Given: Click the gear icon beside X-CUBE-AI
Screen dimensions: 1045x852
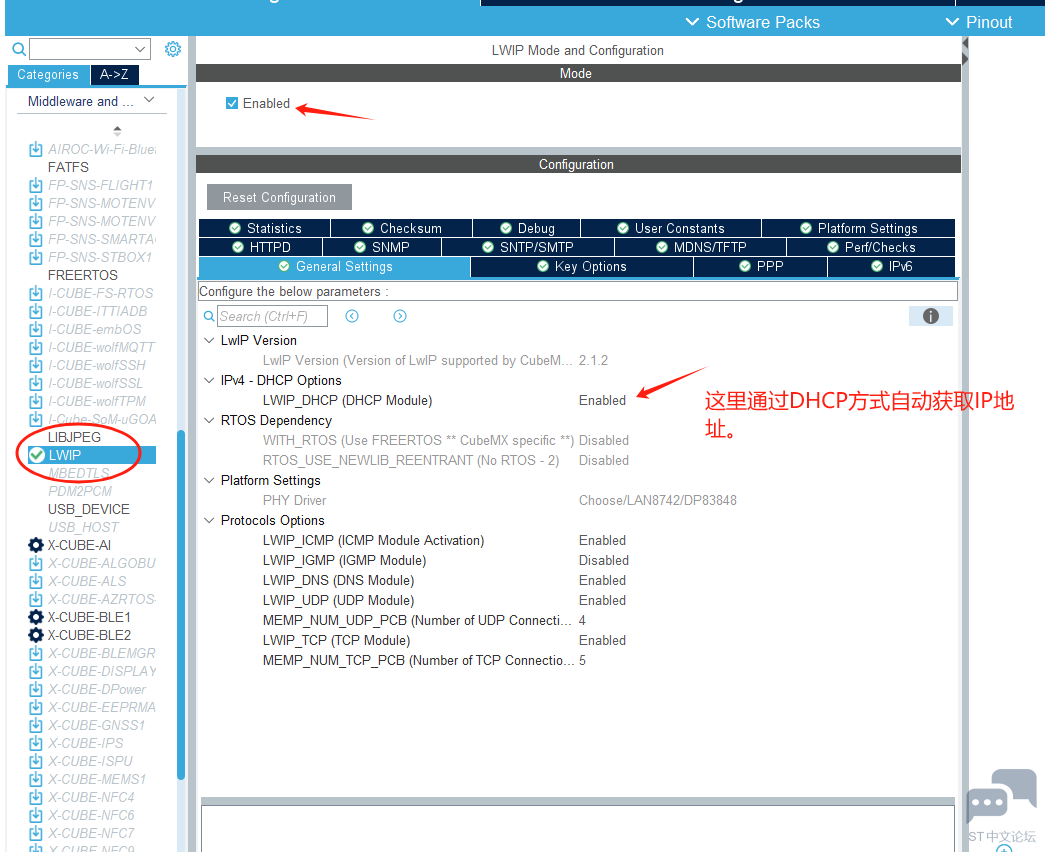Looking at the screenshot, I should coord(36,545).
